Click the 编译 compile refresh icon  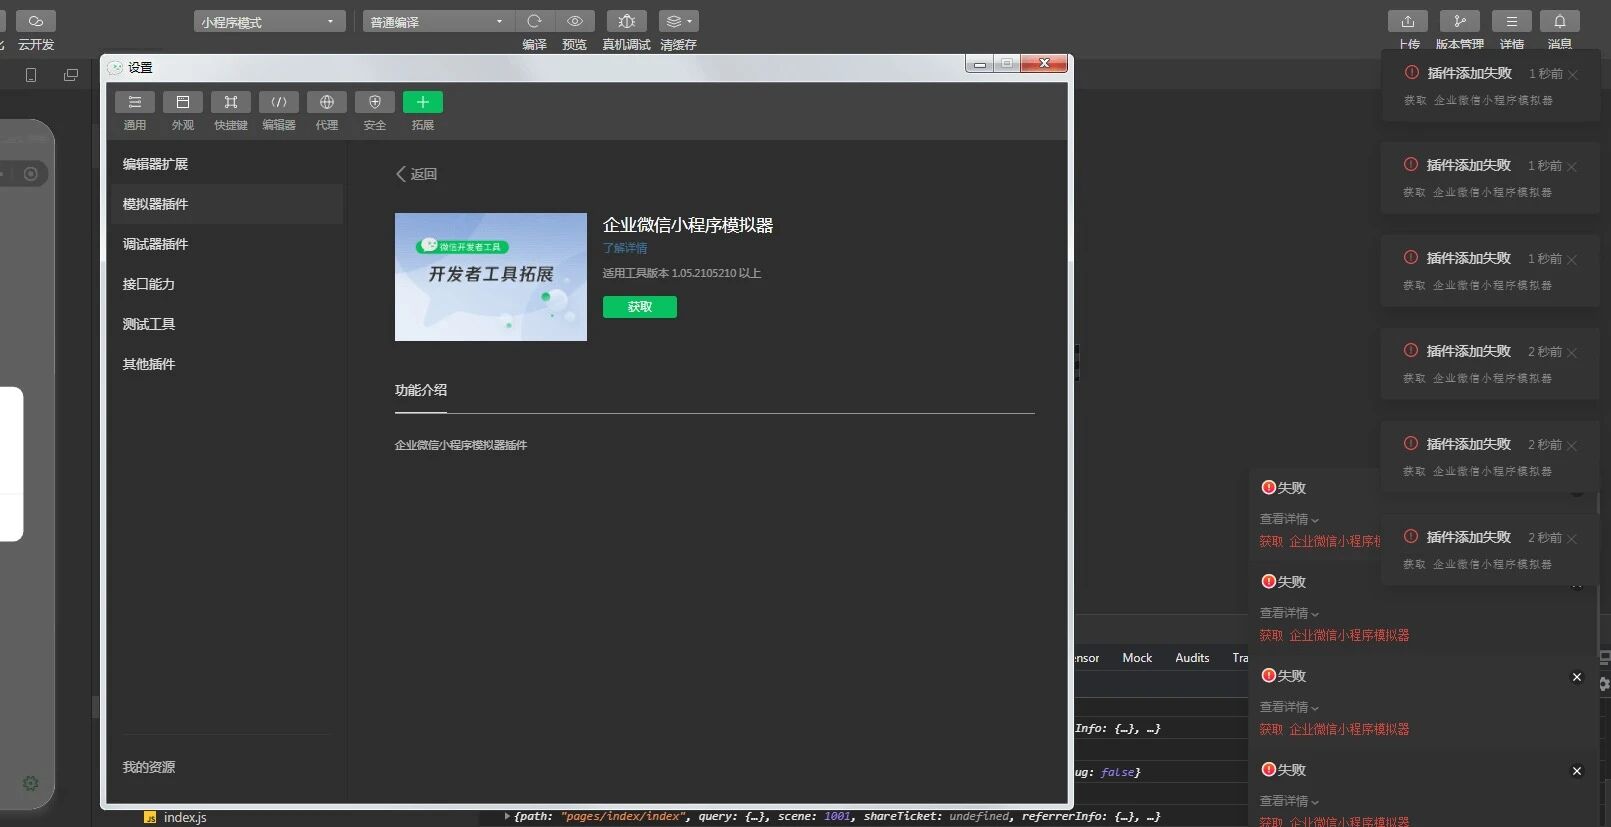pyautogui.click(x=535, y=21)
